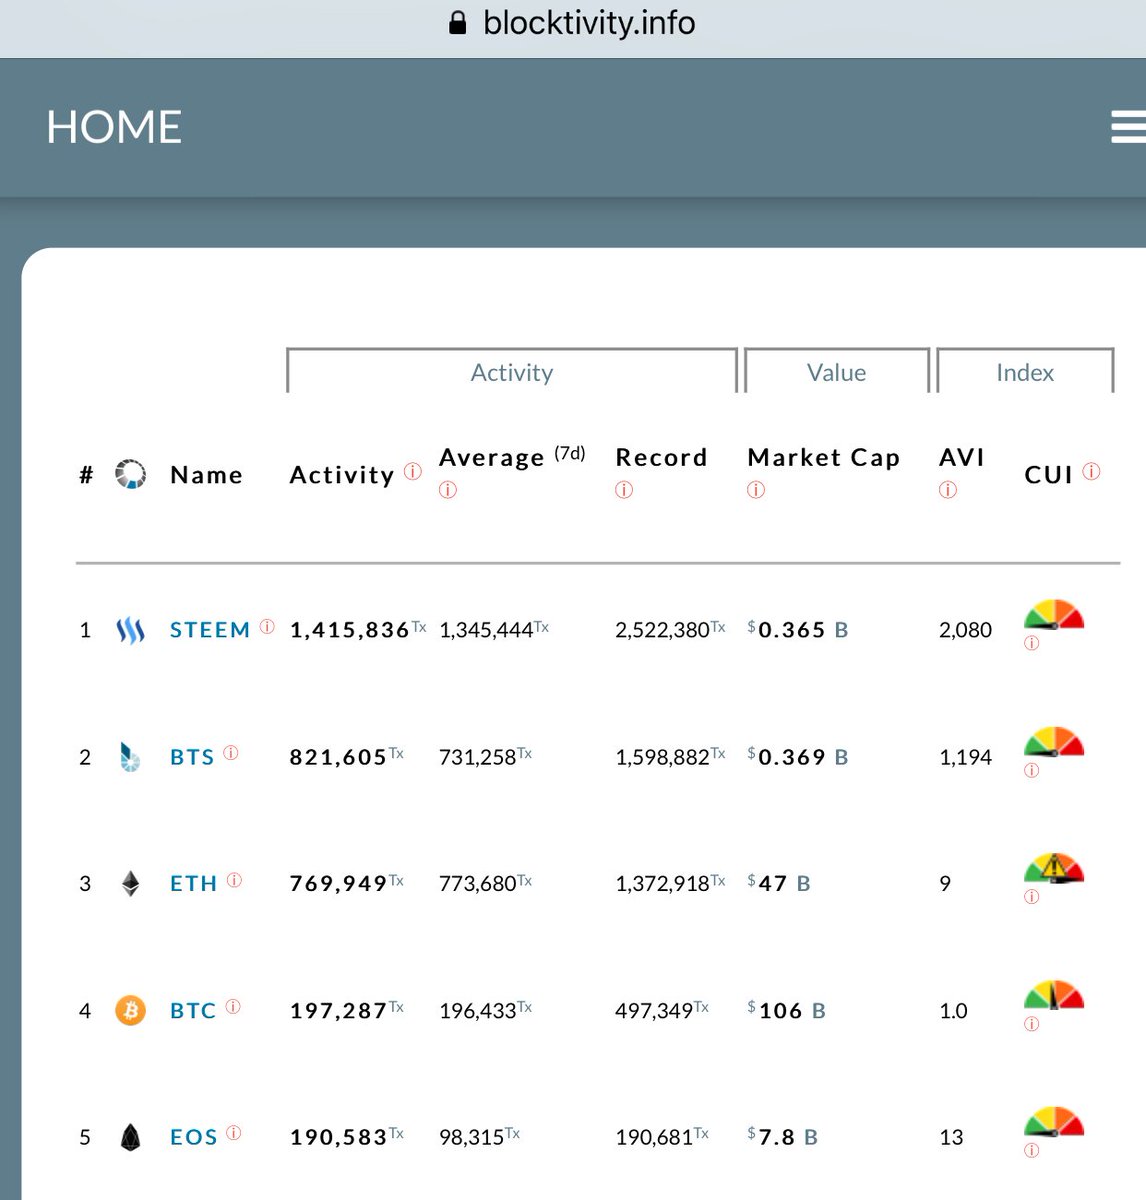Click EOS average value 98,315
1146x1200 pixels.
(x=472, y=1137)
